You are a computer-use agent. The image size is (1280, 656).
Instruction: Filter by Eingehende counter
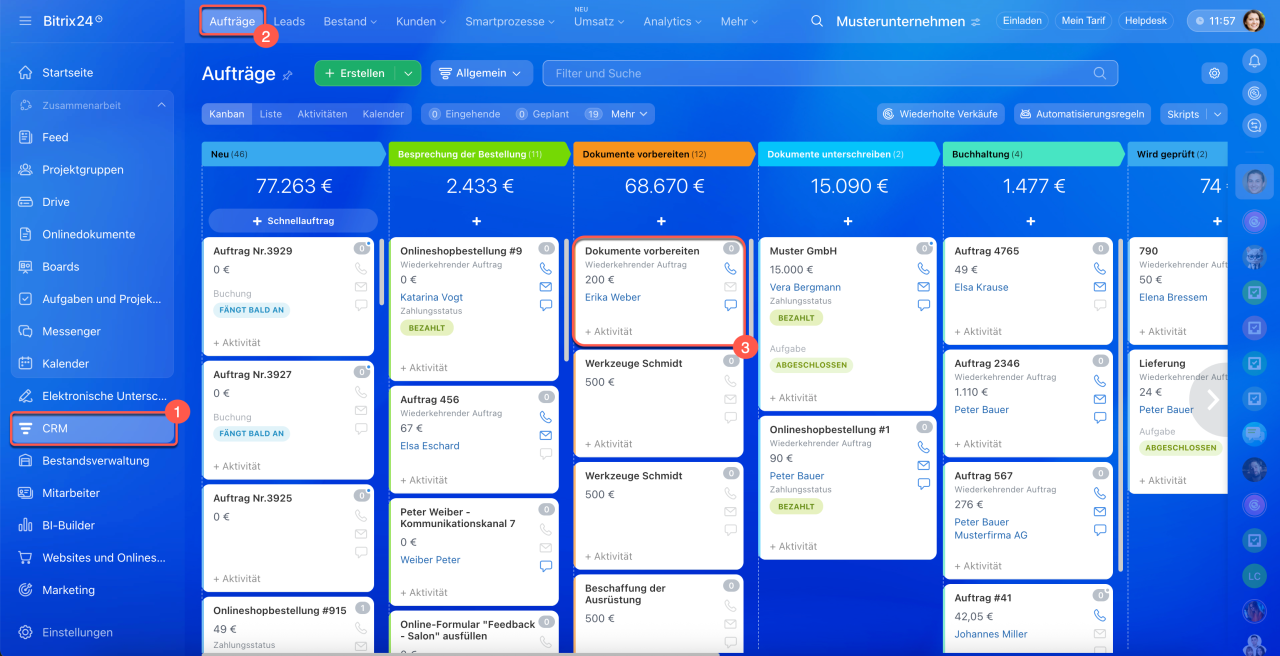[464, 114]
